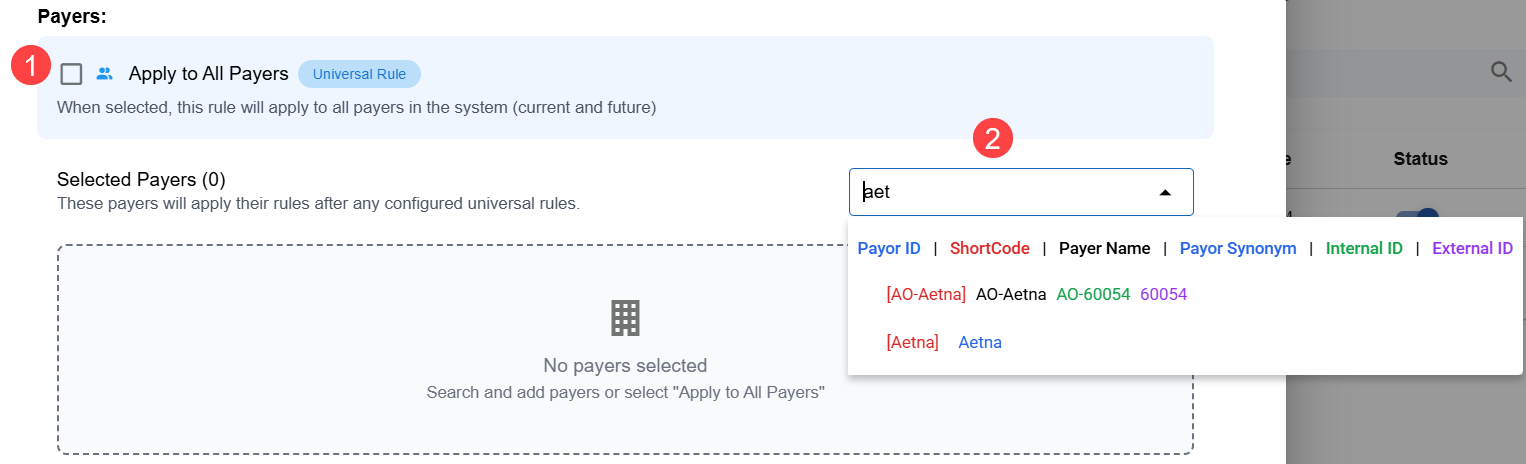The height and width of the screenshot is (464, 1526).
Task: Click the red ShortCode legend label
Action: (x=989, y=248)
